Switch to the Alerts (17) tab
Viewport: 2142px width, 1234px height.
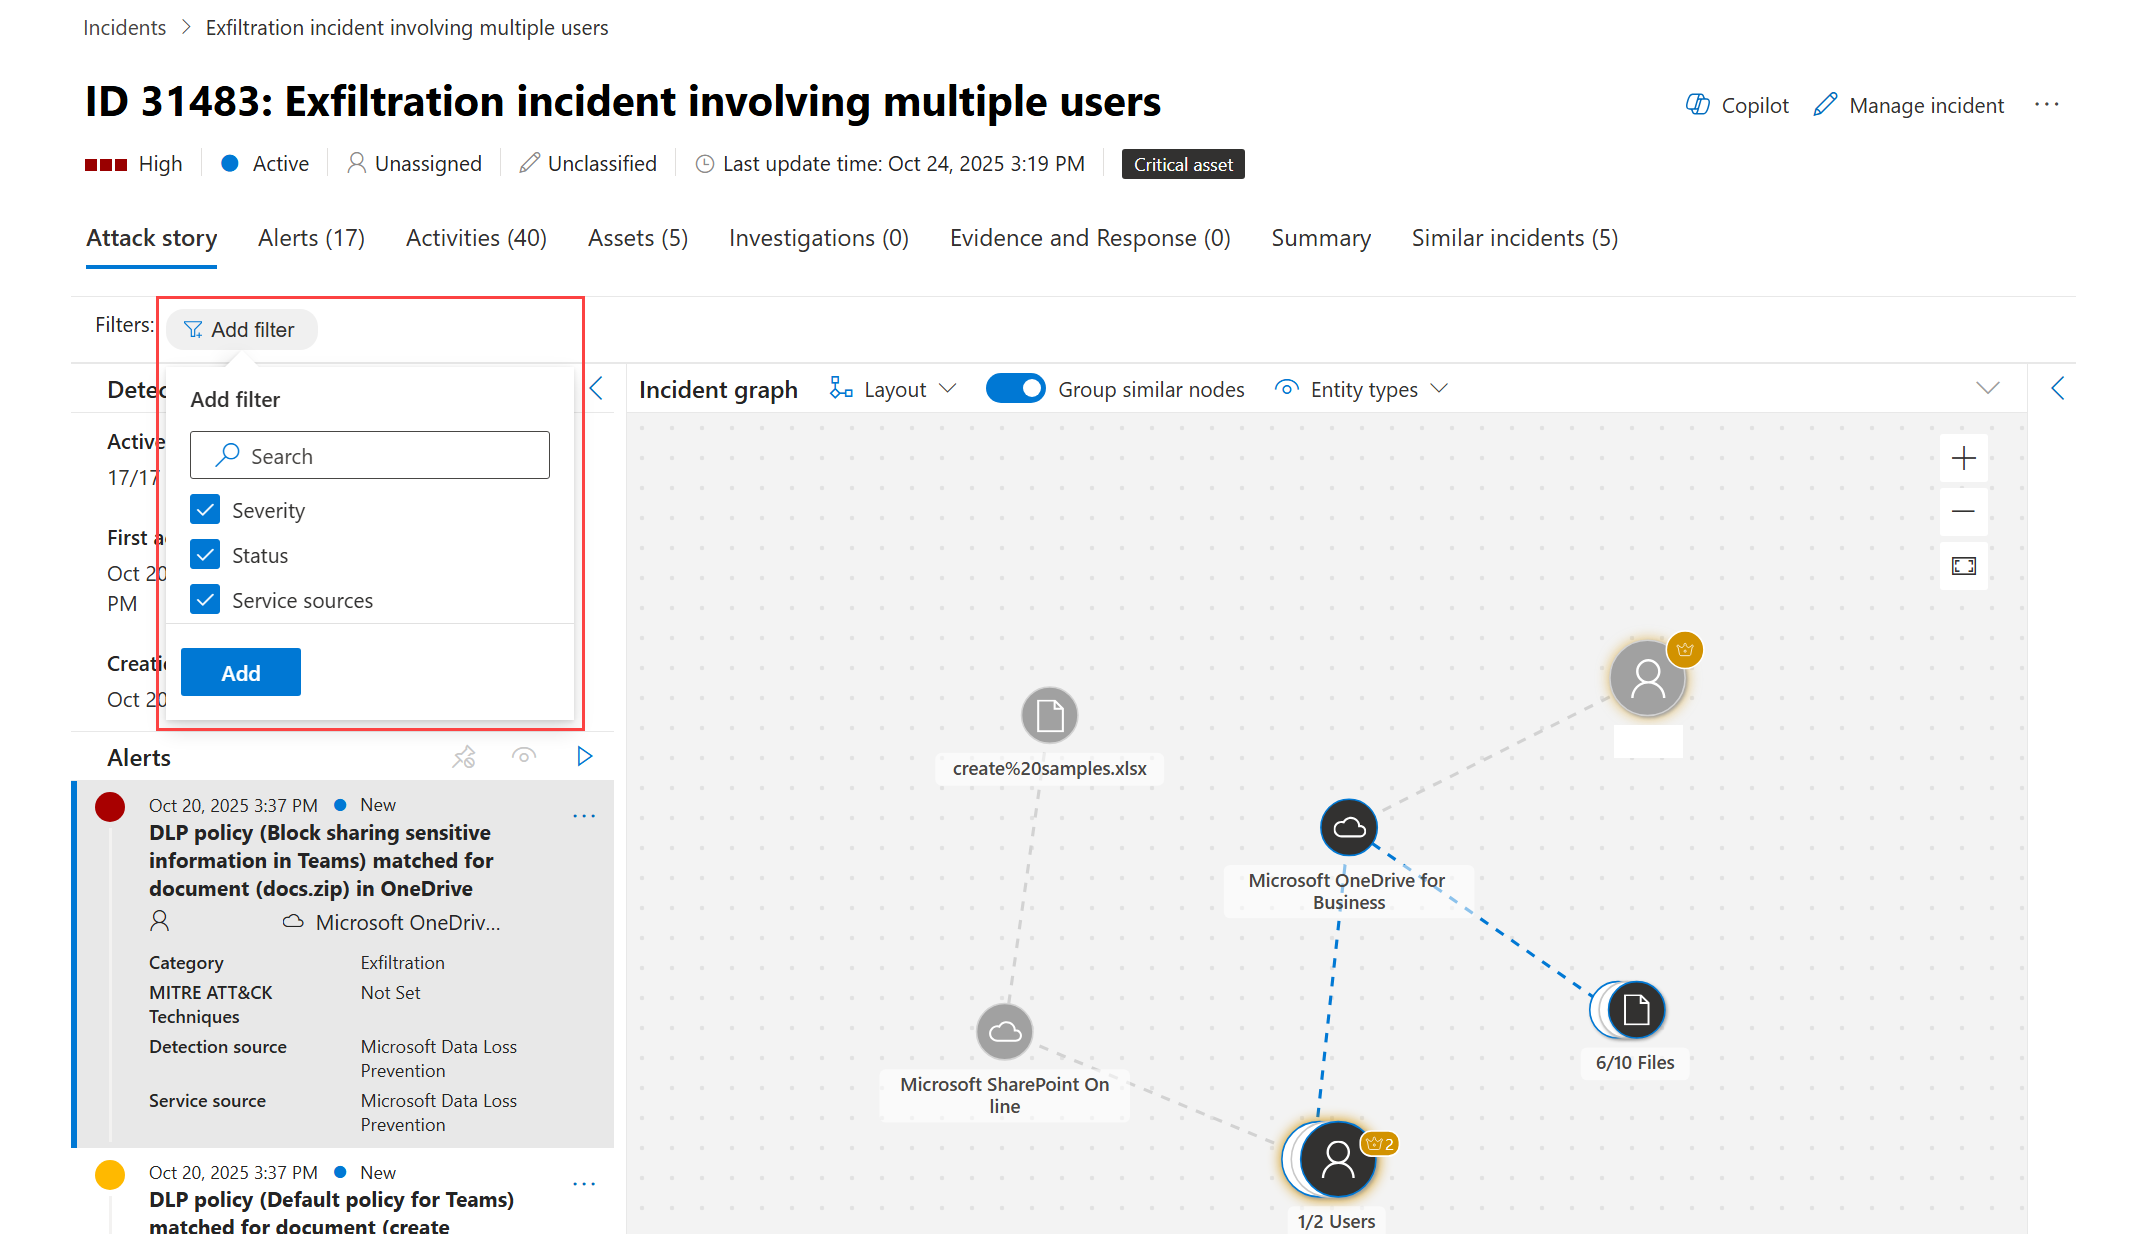tap(311, 238)
